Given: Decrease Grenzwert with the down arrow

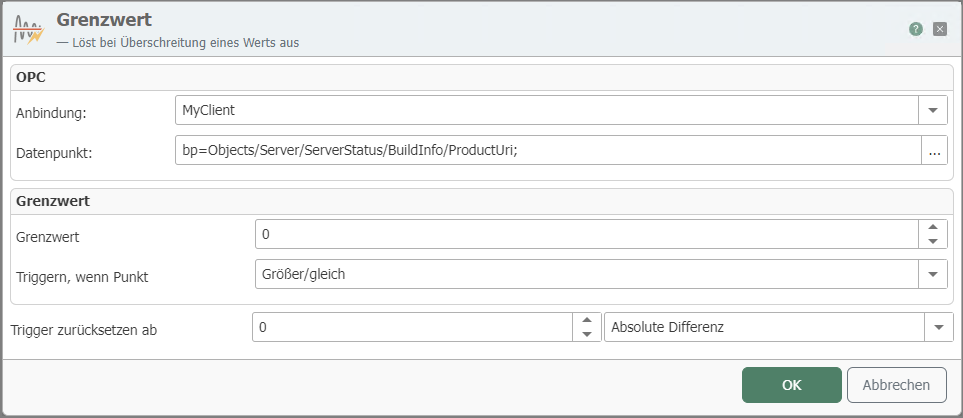Looking at the screenshot, I should [933, 242].
